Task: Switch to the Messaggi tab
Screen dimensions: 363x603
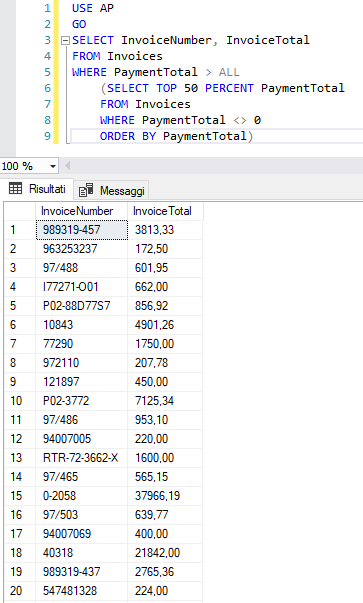Action: [x=111, y=190]
